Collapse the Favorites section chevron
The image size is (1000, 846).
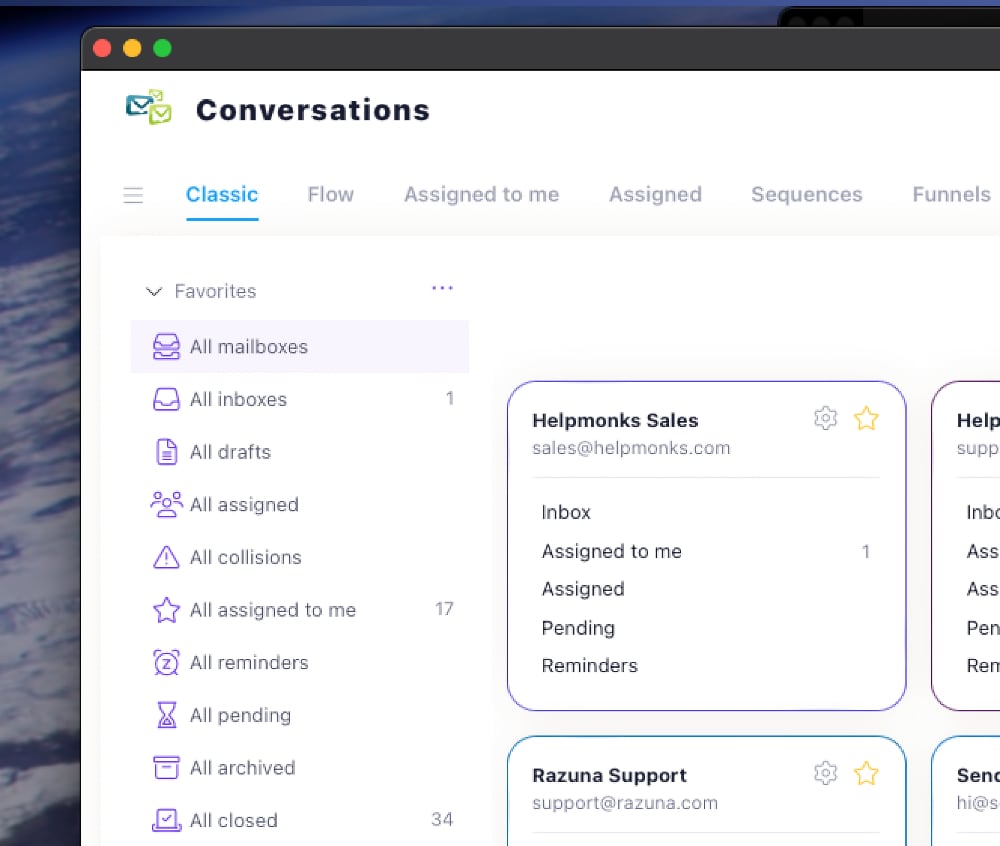click(x=154, y=292)
